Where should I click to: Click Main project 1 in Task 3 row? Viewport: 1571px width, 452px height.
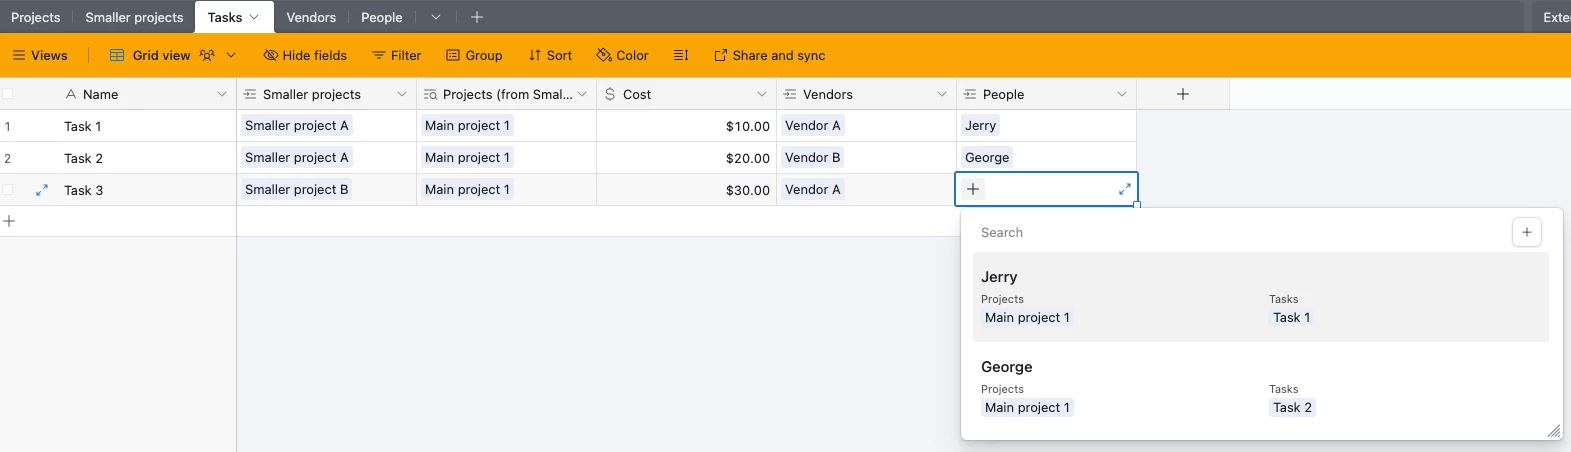coord(467,189)
